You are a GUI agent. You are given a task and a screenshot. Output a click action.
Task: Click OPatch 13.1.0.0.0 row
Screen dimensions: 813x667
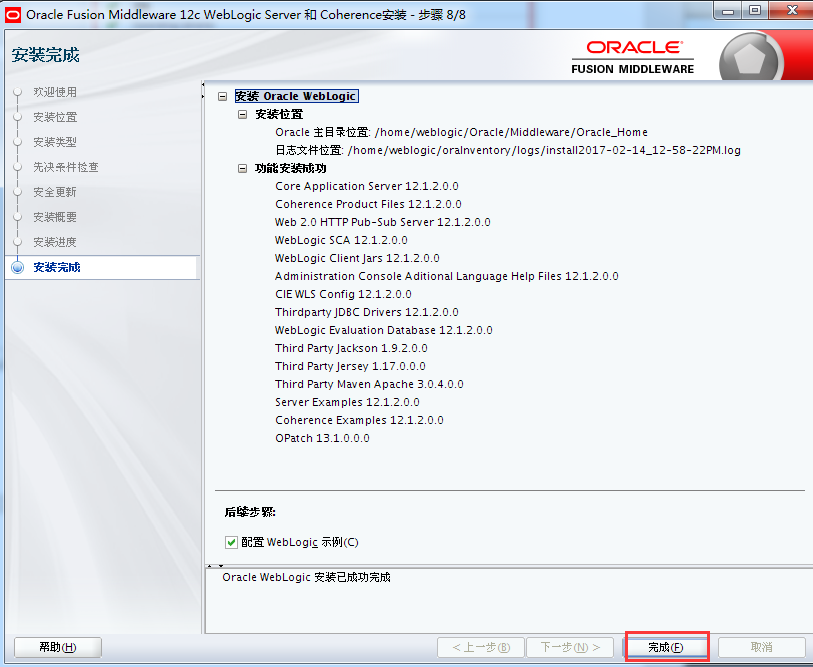tap(322, 438)
